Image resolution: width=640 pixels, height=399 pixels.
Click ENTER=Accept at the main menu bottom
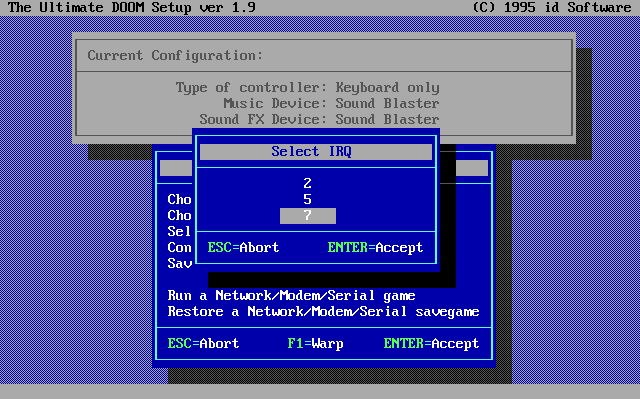(x=431, y=344)
